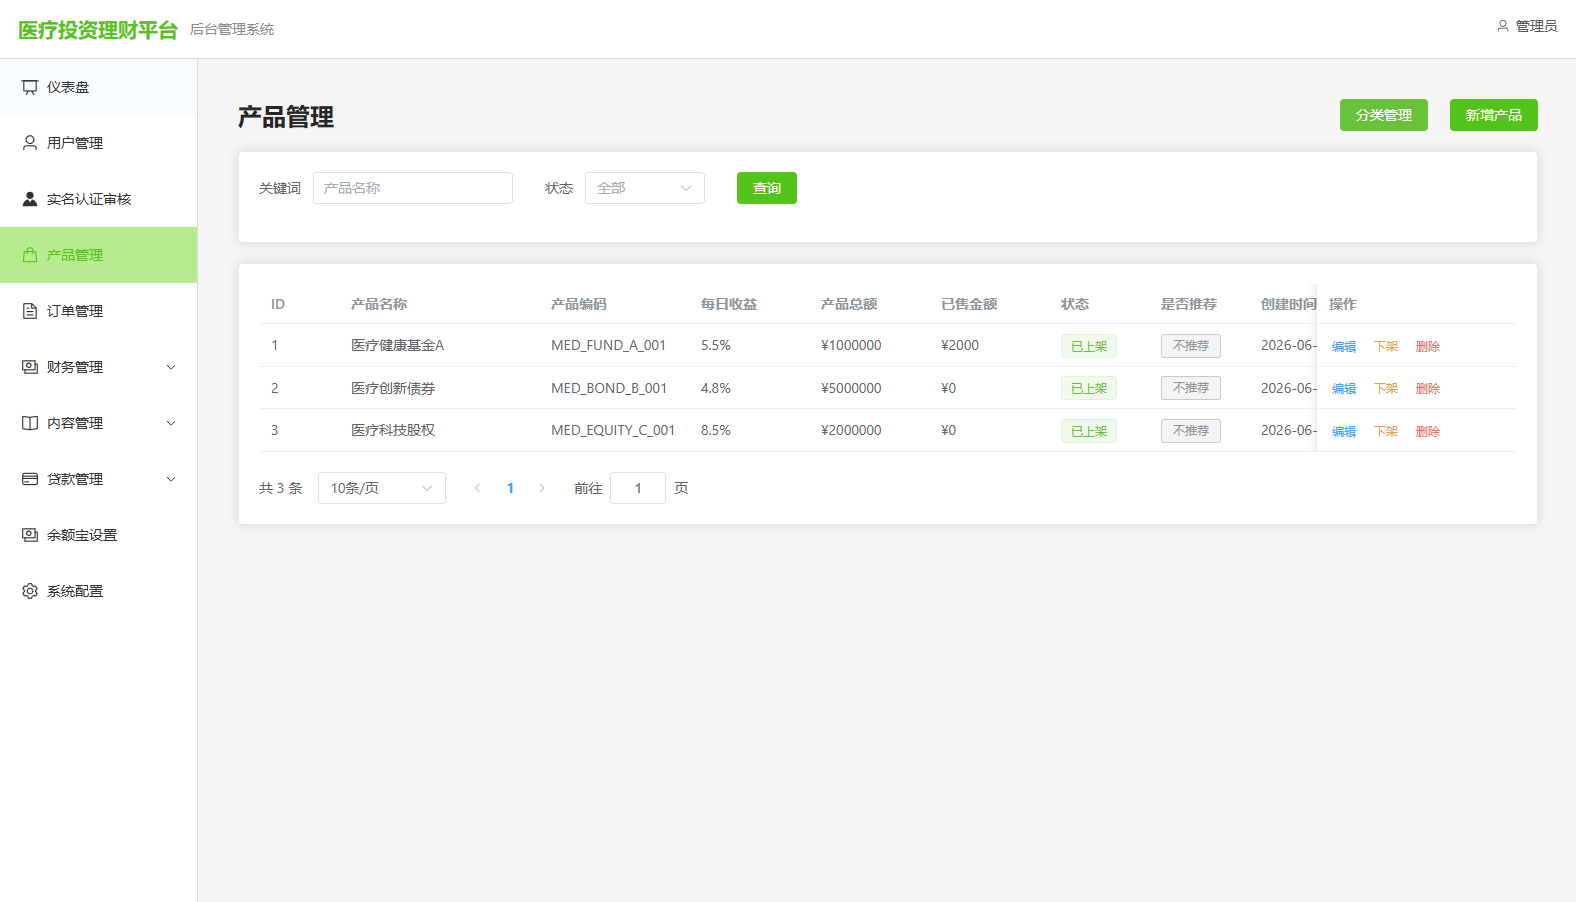Viewport: 1576px width, 902px height.
Task: Open 实名认证审核 in the sidebar
Action: click(99, 199)
